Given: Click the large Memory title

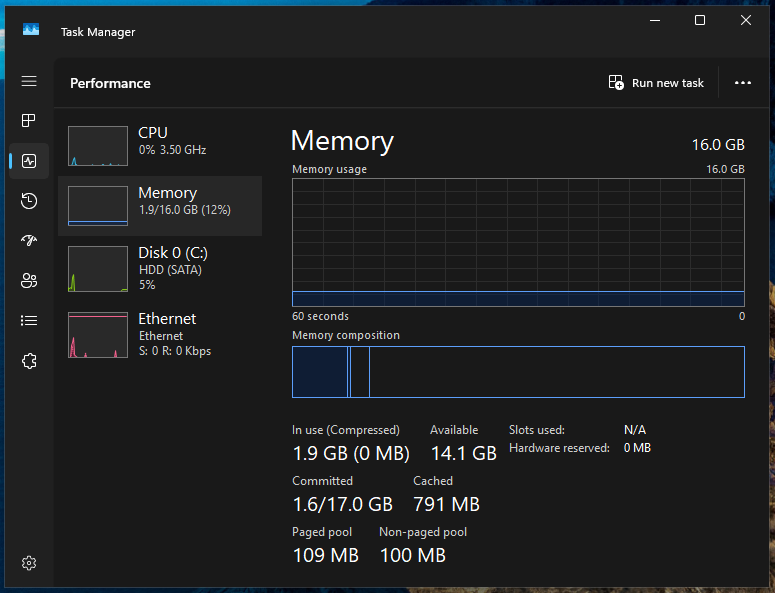Looking at the screenshot, I should (x=342, y=141).
